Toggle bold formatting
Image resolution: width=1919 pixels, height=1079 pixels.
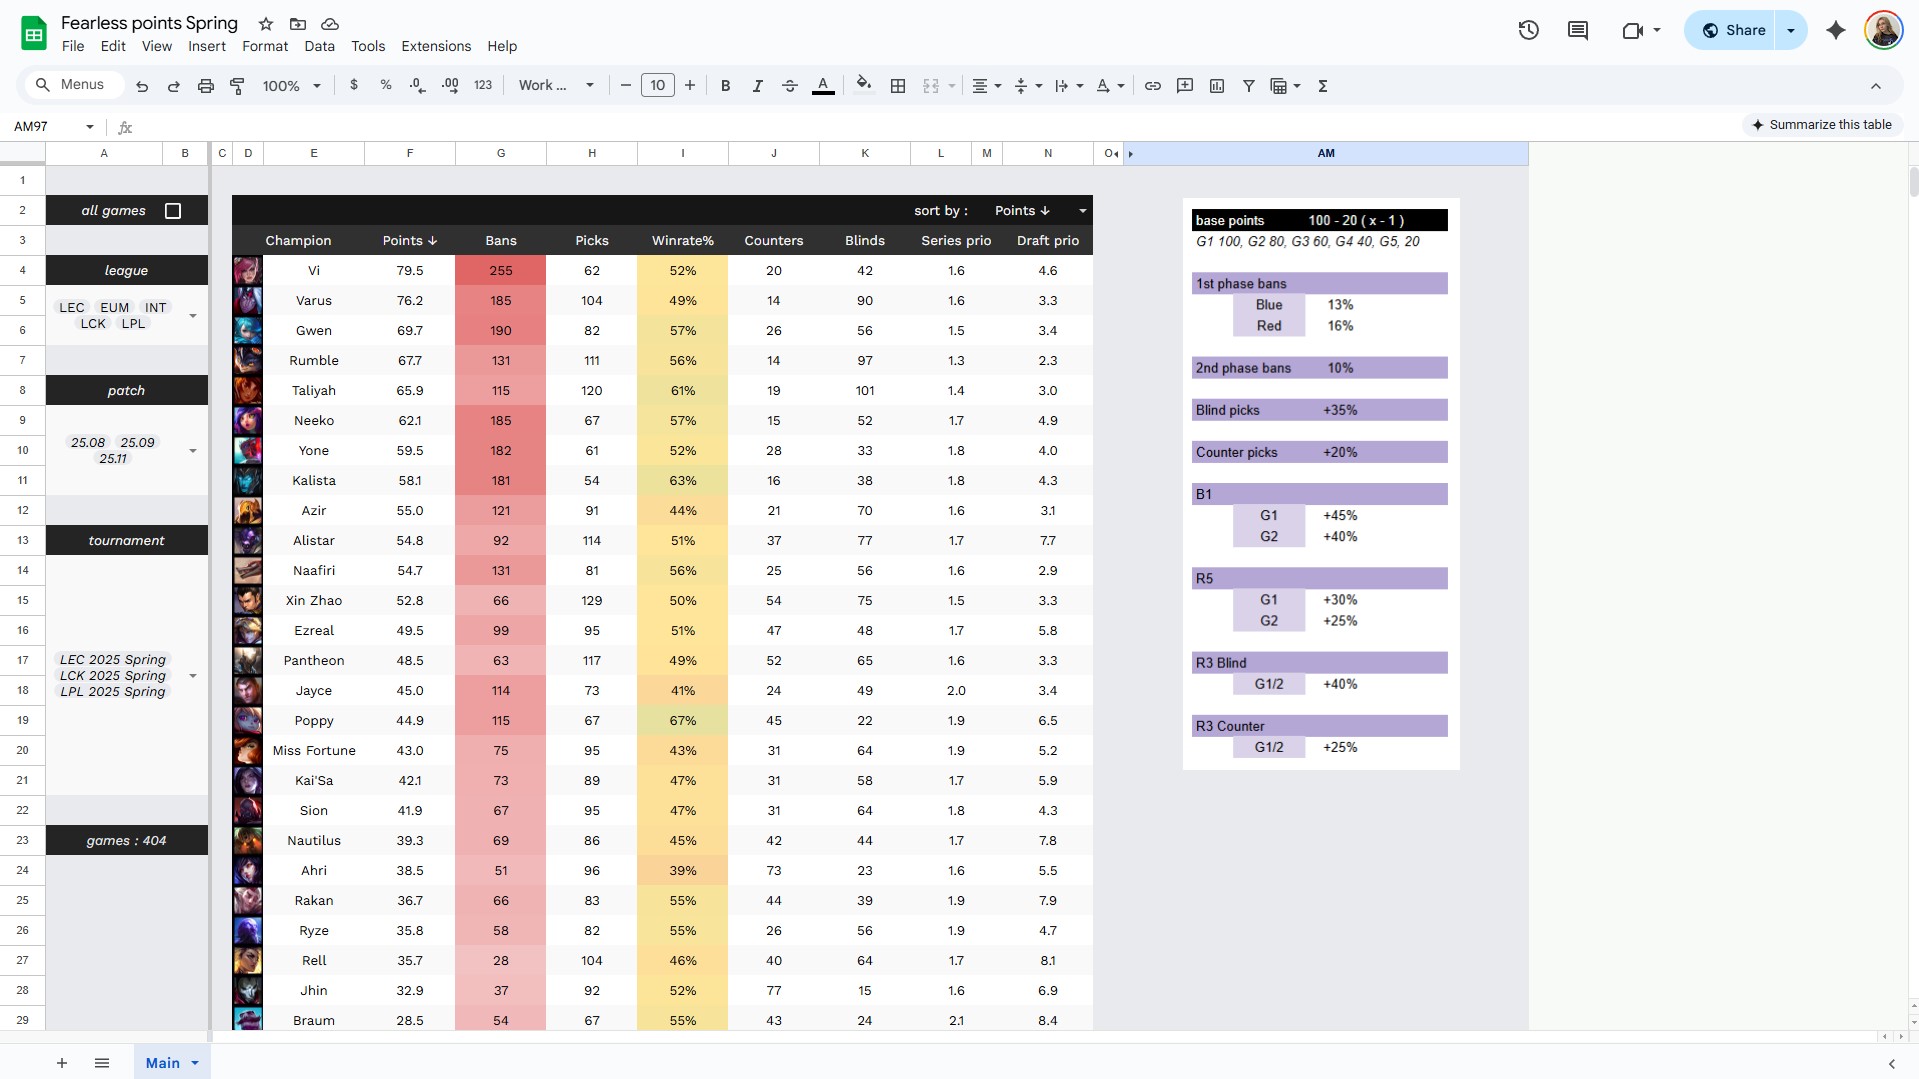point(725,86)
